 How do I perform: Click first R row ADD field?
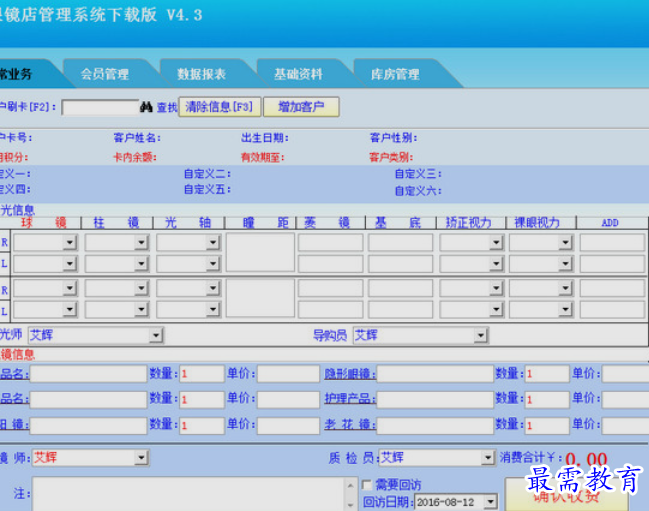click(x=612, y=242)
